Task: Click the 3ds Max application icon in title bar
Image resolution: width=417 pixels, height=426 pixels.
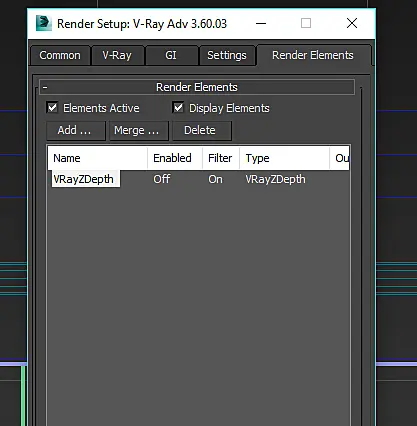Action: point(44,23)
